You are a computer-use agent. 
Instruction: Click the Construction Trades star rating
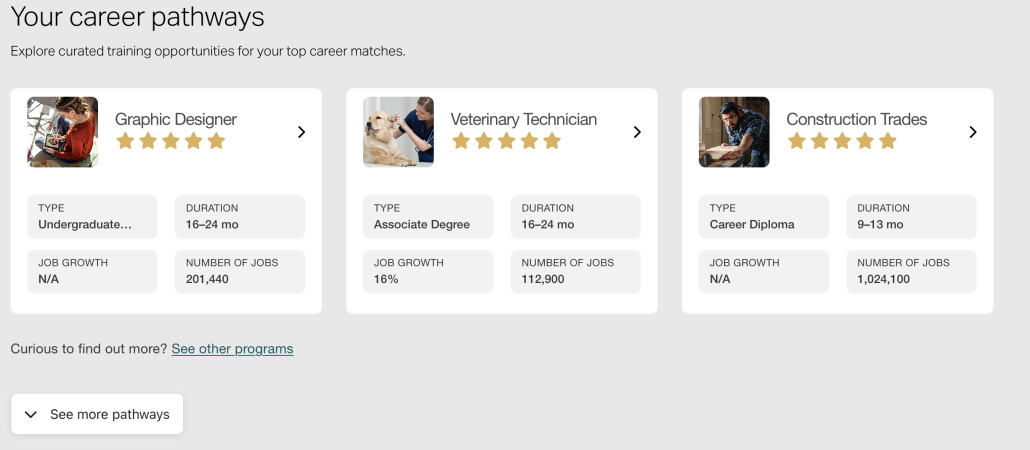(x=843, y=141)
